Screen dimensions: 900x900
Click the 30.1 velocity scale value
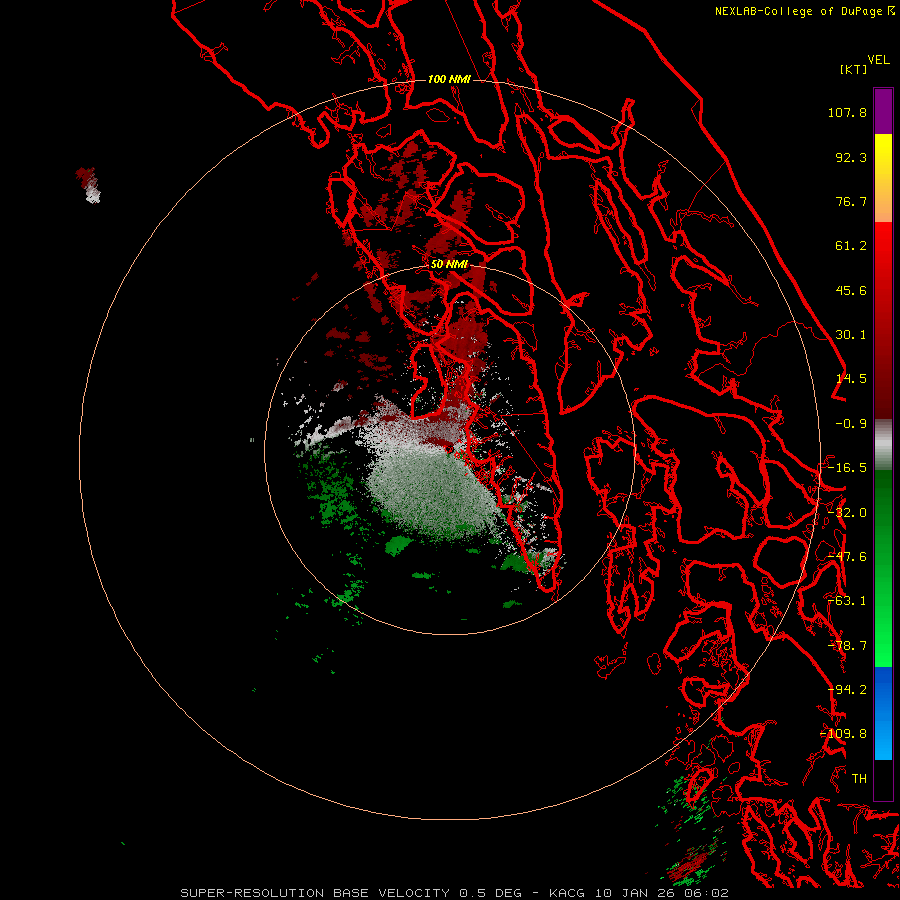(x=851, y=335)
